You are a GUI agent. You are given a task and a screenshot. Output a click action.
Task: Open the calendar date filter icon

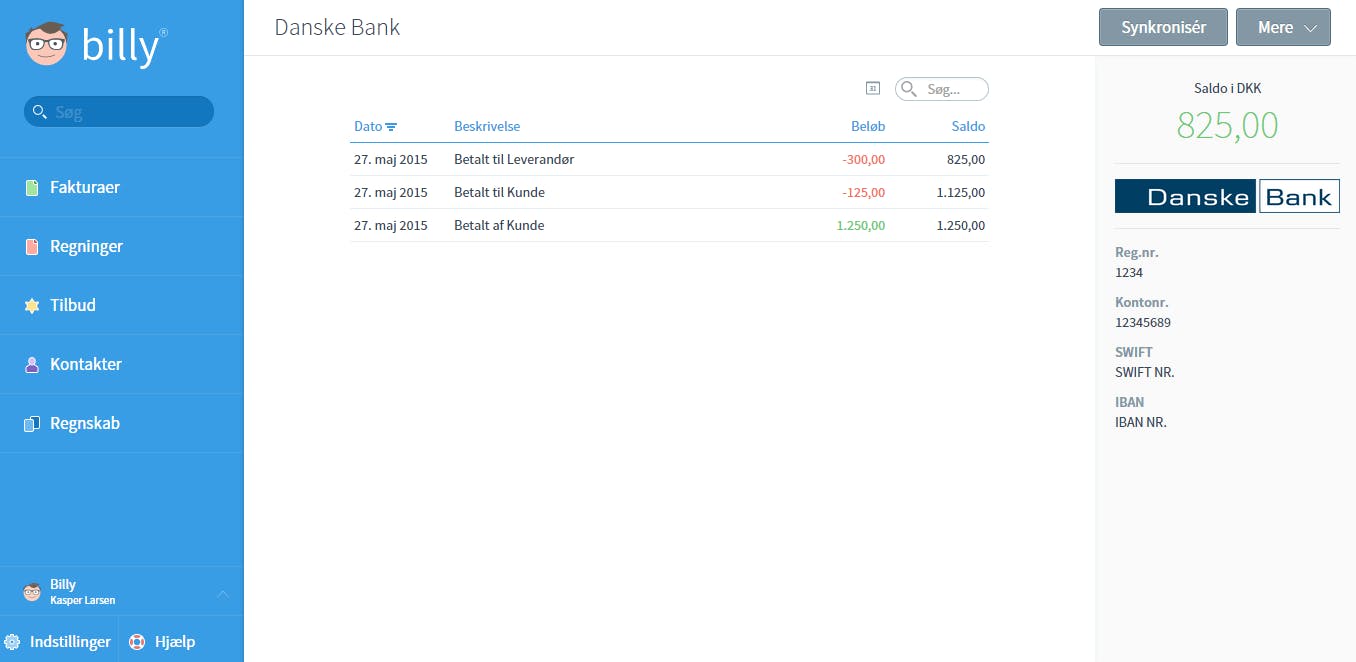pyautogui.click(x=872, y=88)
